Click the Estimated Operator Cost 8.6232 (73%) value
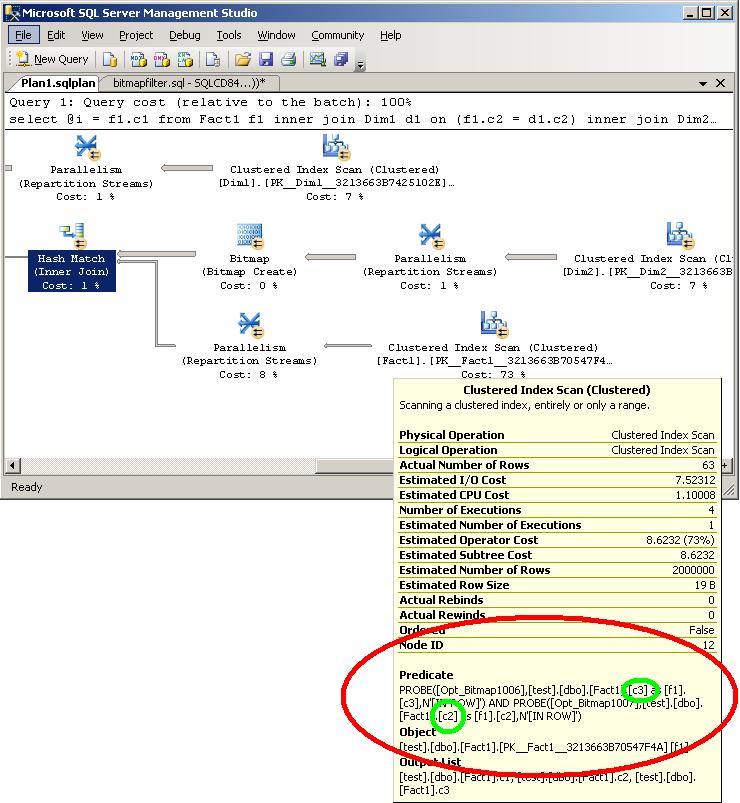Viewport: 740px width, 803px height. click(680, 540)
